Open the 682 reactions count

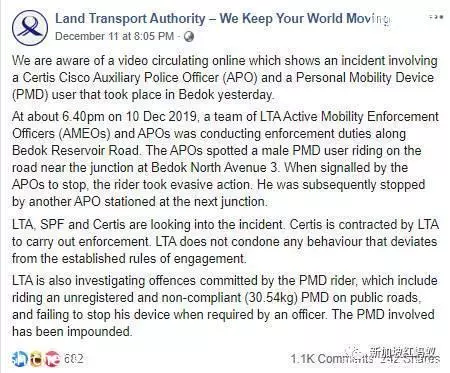click(x=73, y=359)
